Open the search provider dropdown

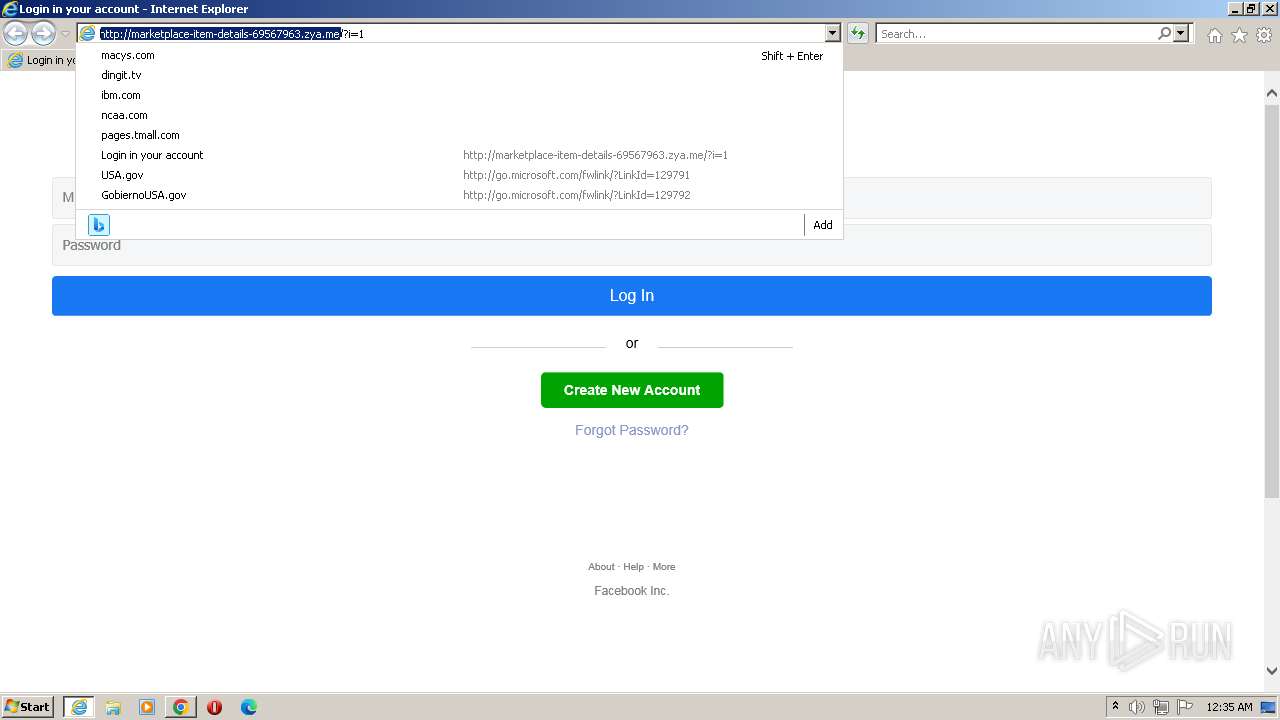tap(1181, 33)
